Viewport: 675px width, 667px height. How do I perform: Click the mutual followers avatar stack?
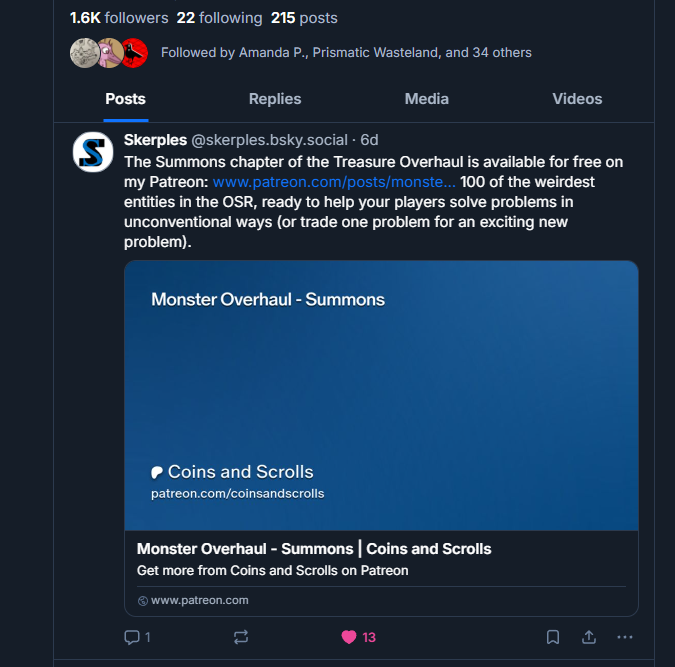click(x=109, y=52)
